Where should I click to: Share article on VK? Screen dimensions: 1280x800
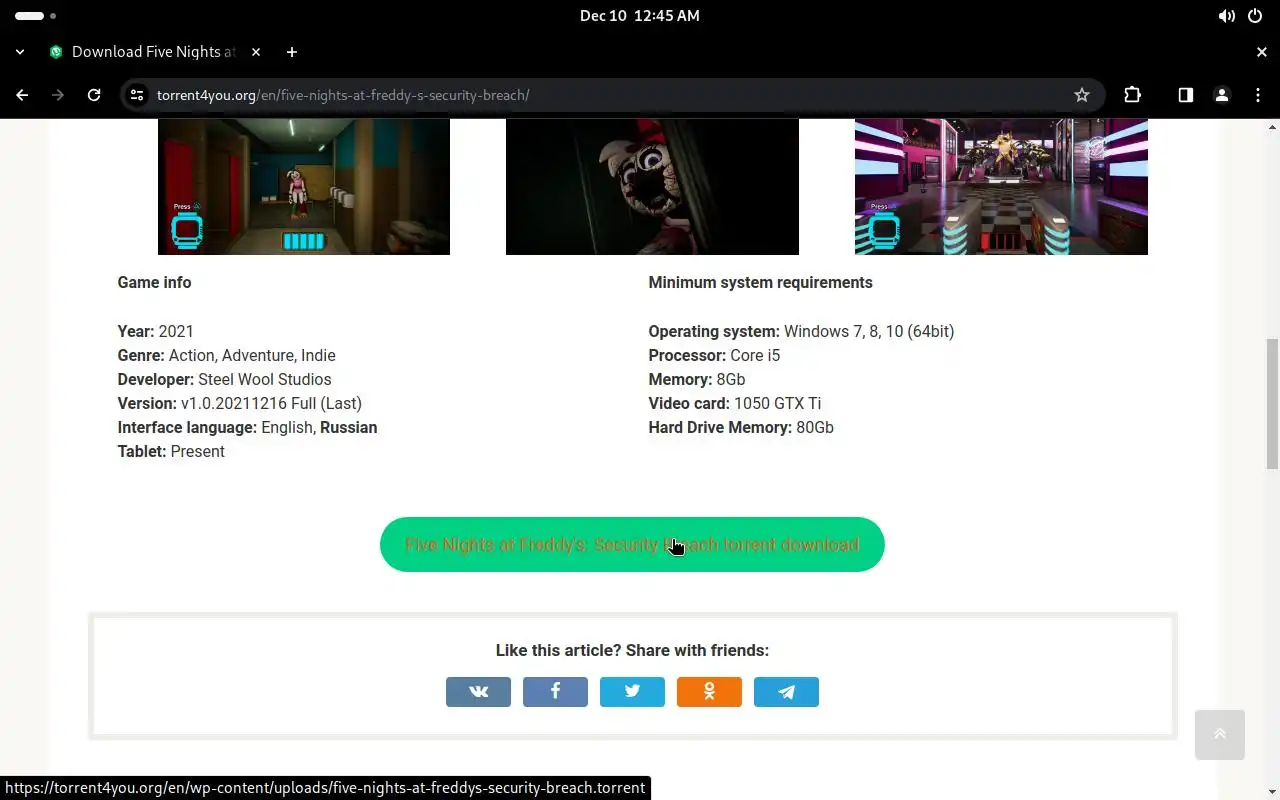click(478, 692)
